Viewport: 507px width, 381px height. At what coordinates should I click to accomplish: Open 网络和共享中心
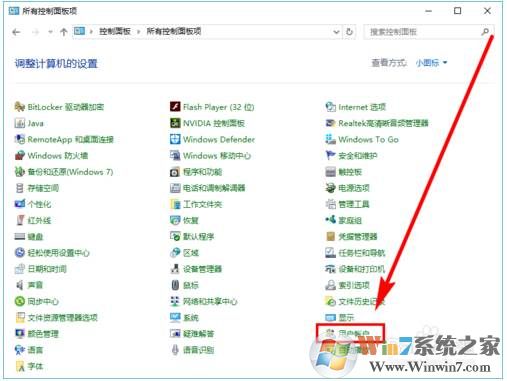click(x=203, y=301)
